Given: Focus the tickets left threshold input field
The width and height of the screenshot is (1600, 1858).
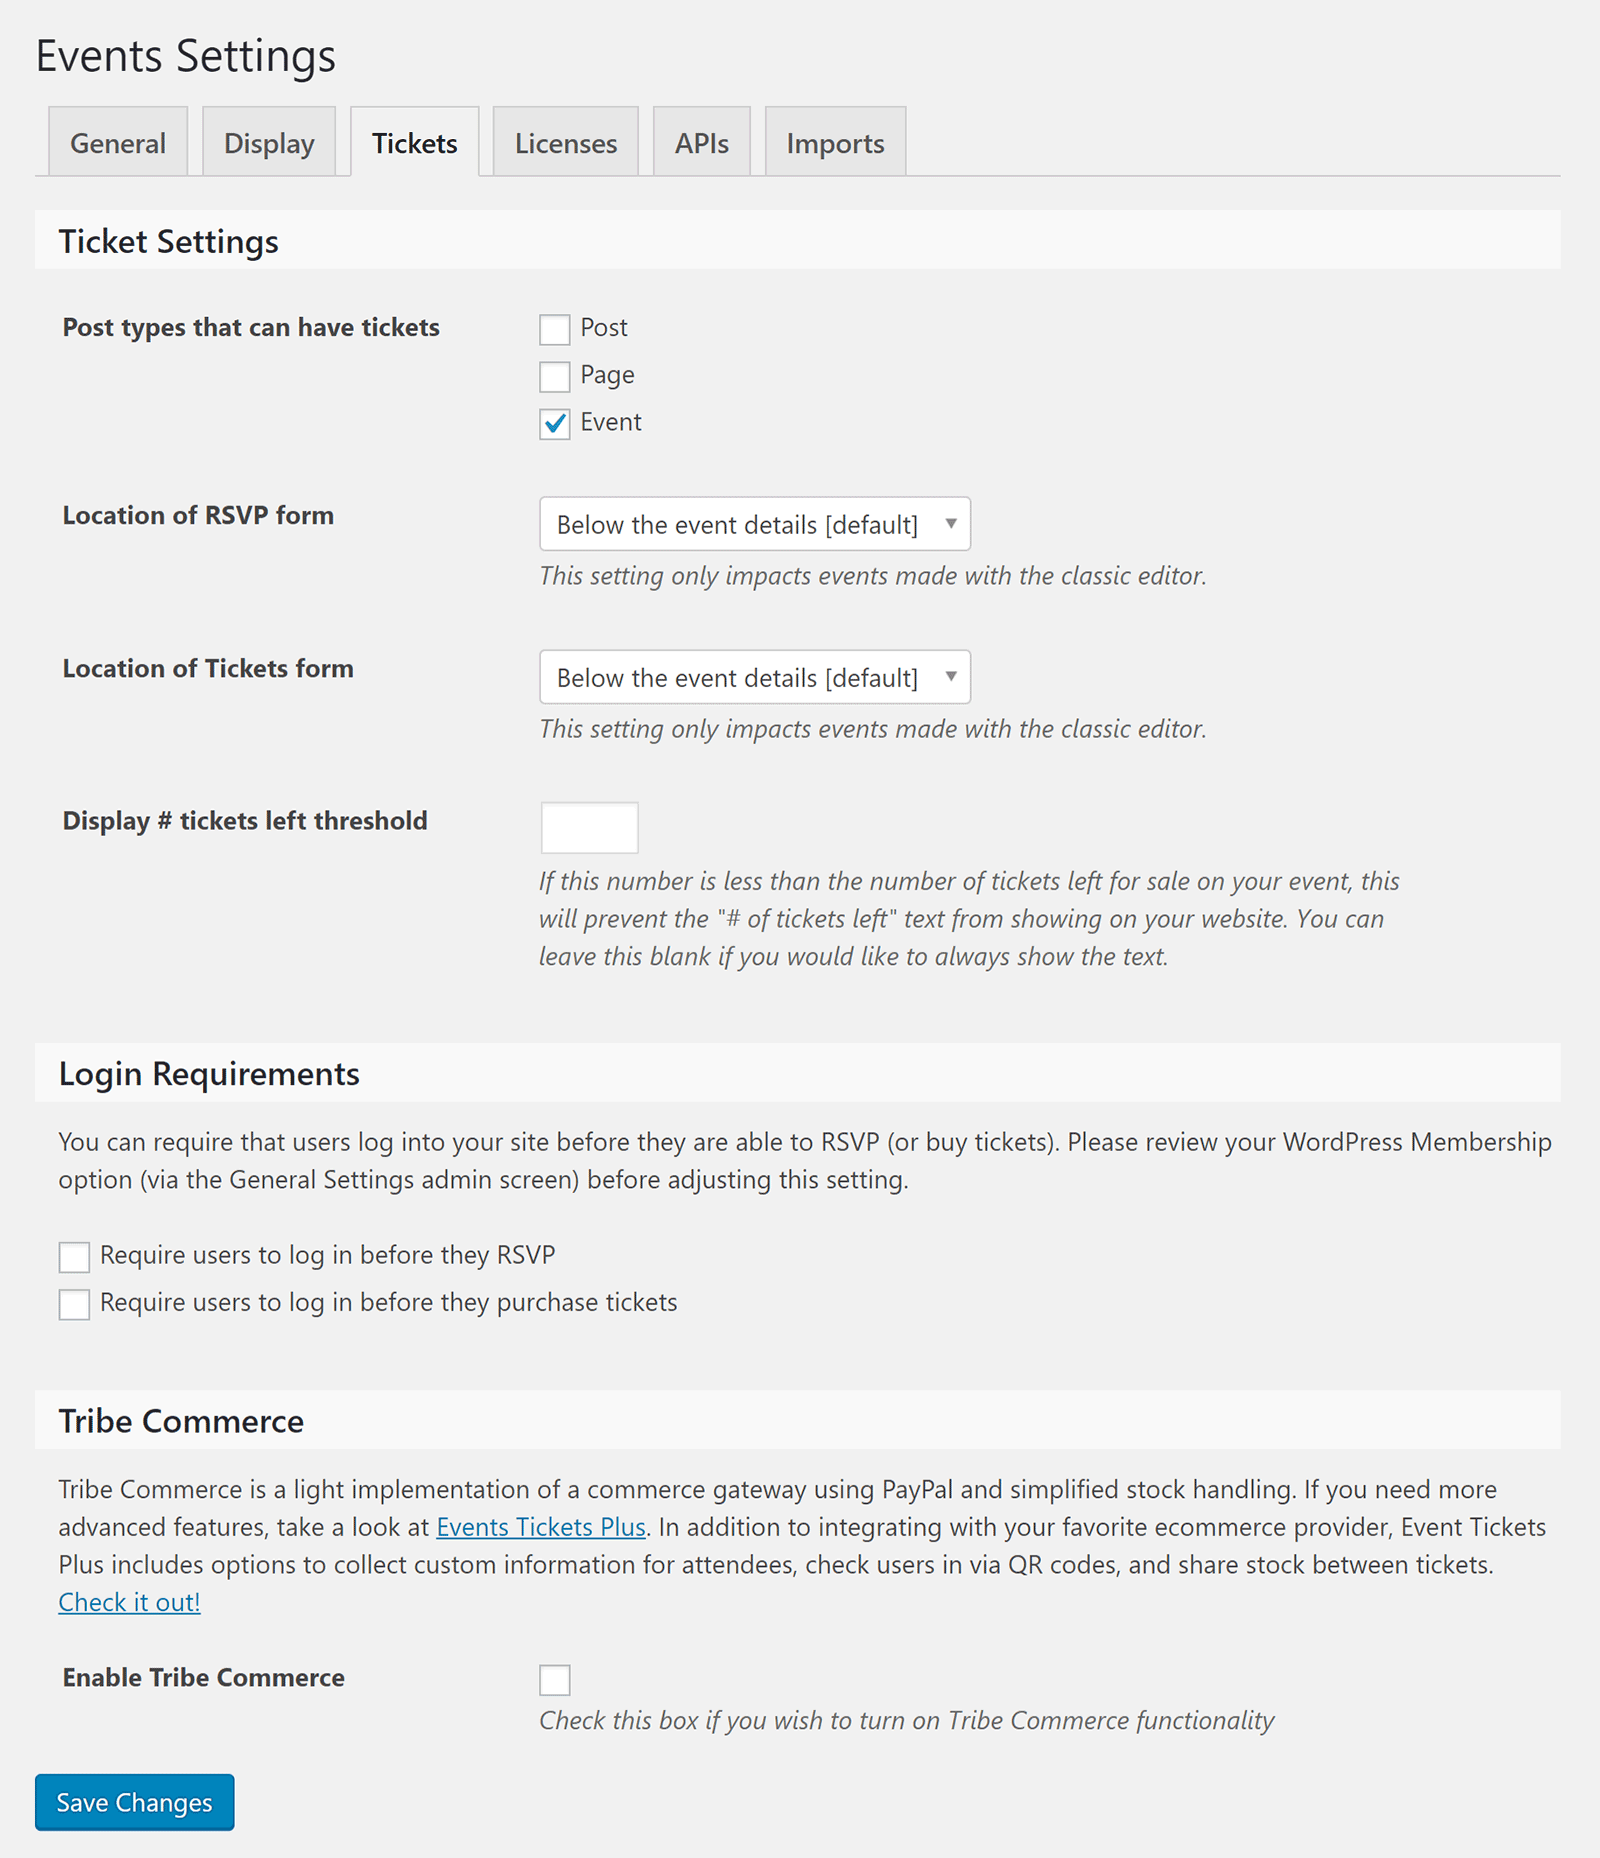Looking at the screenshot, I should [x=590, y=827].
